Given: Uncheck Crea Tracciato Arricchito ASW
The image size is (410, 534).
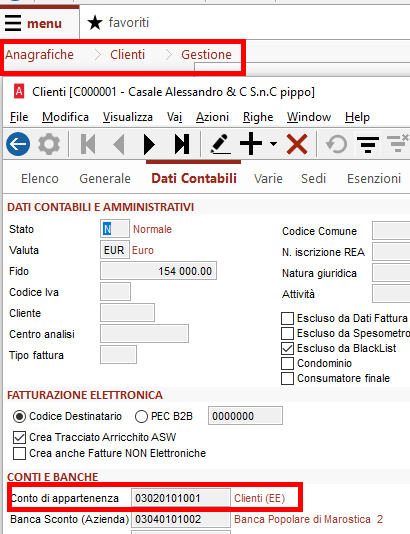Looking at the screenshot, I should pyautogui.click(x=19, y=437).
